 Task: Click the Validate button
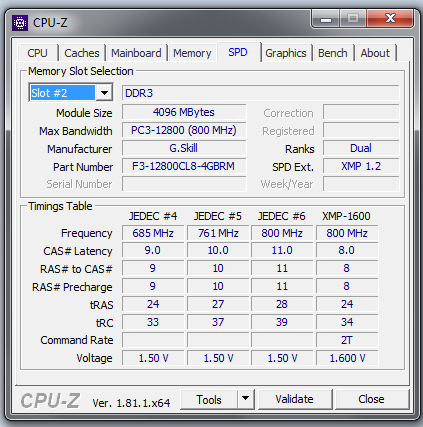pos(295,399)
